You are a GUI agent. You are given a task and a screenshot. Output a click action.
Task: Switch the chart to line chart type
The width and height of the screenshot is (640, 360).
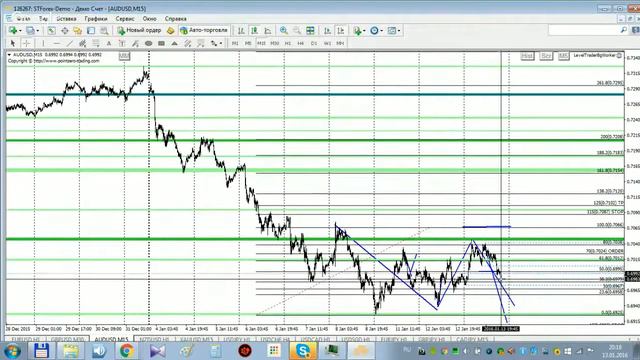click(268, 31)
